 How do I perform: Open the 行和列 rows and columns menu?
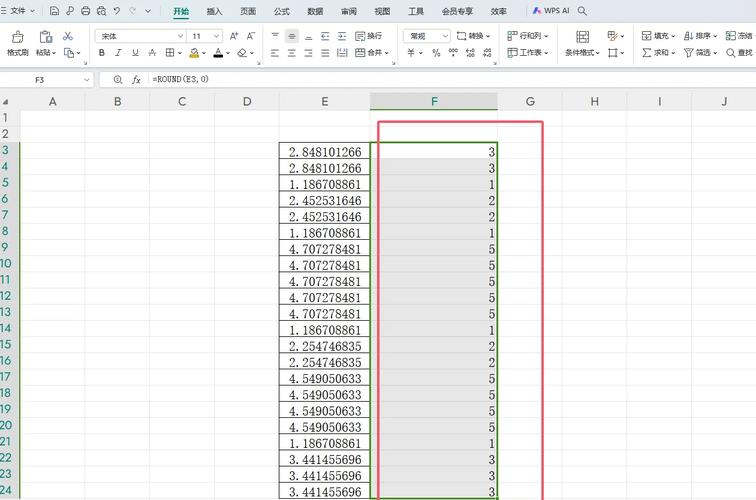527,36
